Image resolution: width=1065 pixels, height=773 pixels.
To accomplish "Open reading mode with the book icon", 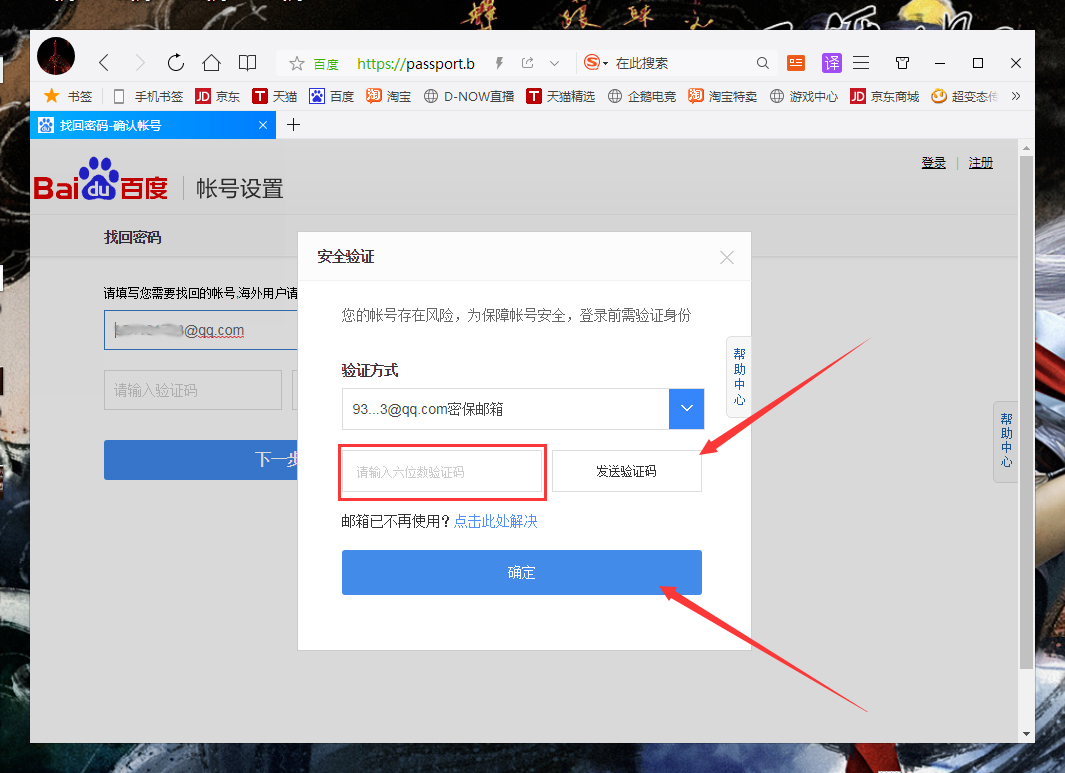I will pyautogui.click(x=247, y=62).
